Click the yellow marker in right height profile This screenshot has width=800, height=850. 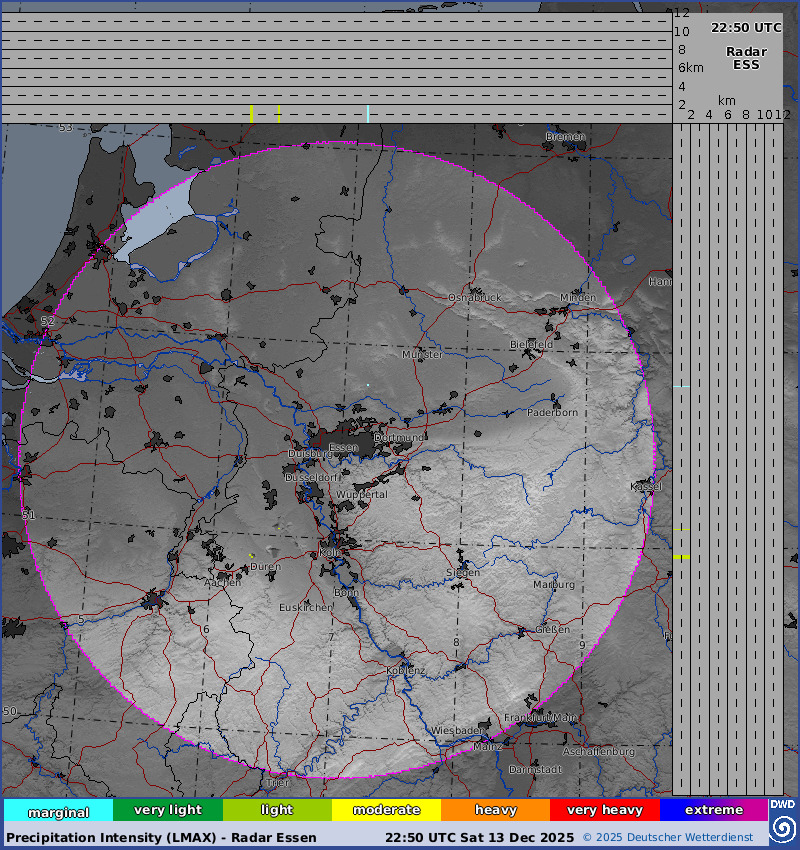tap(681, 557)
